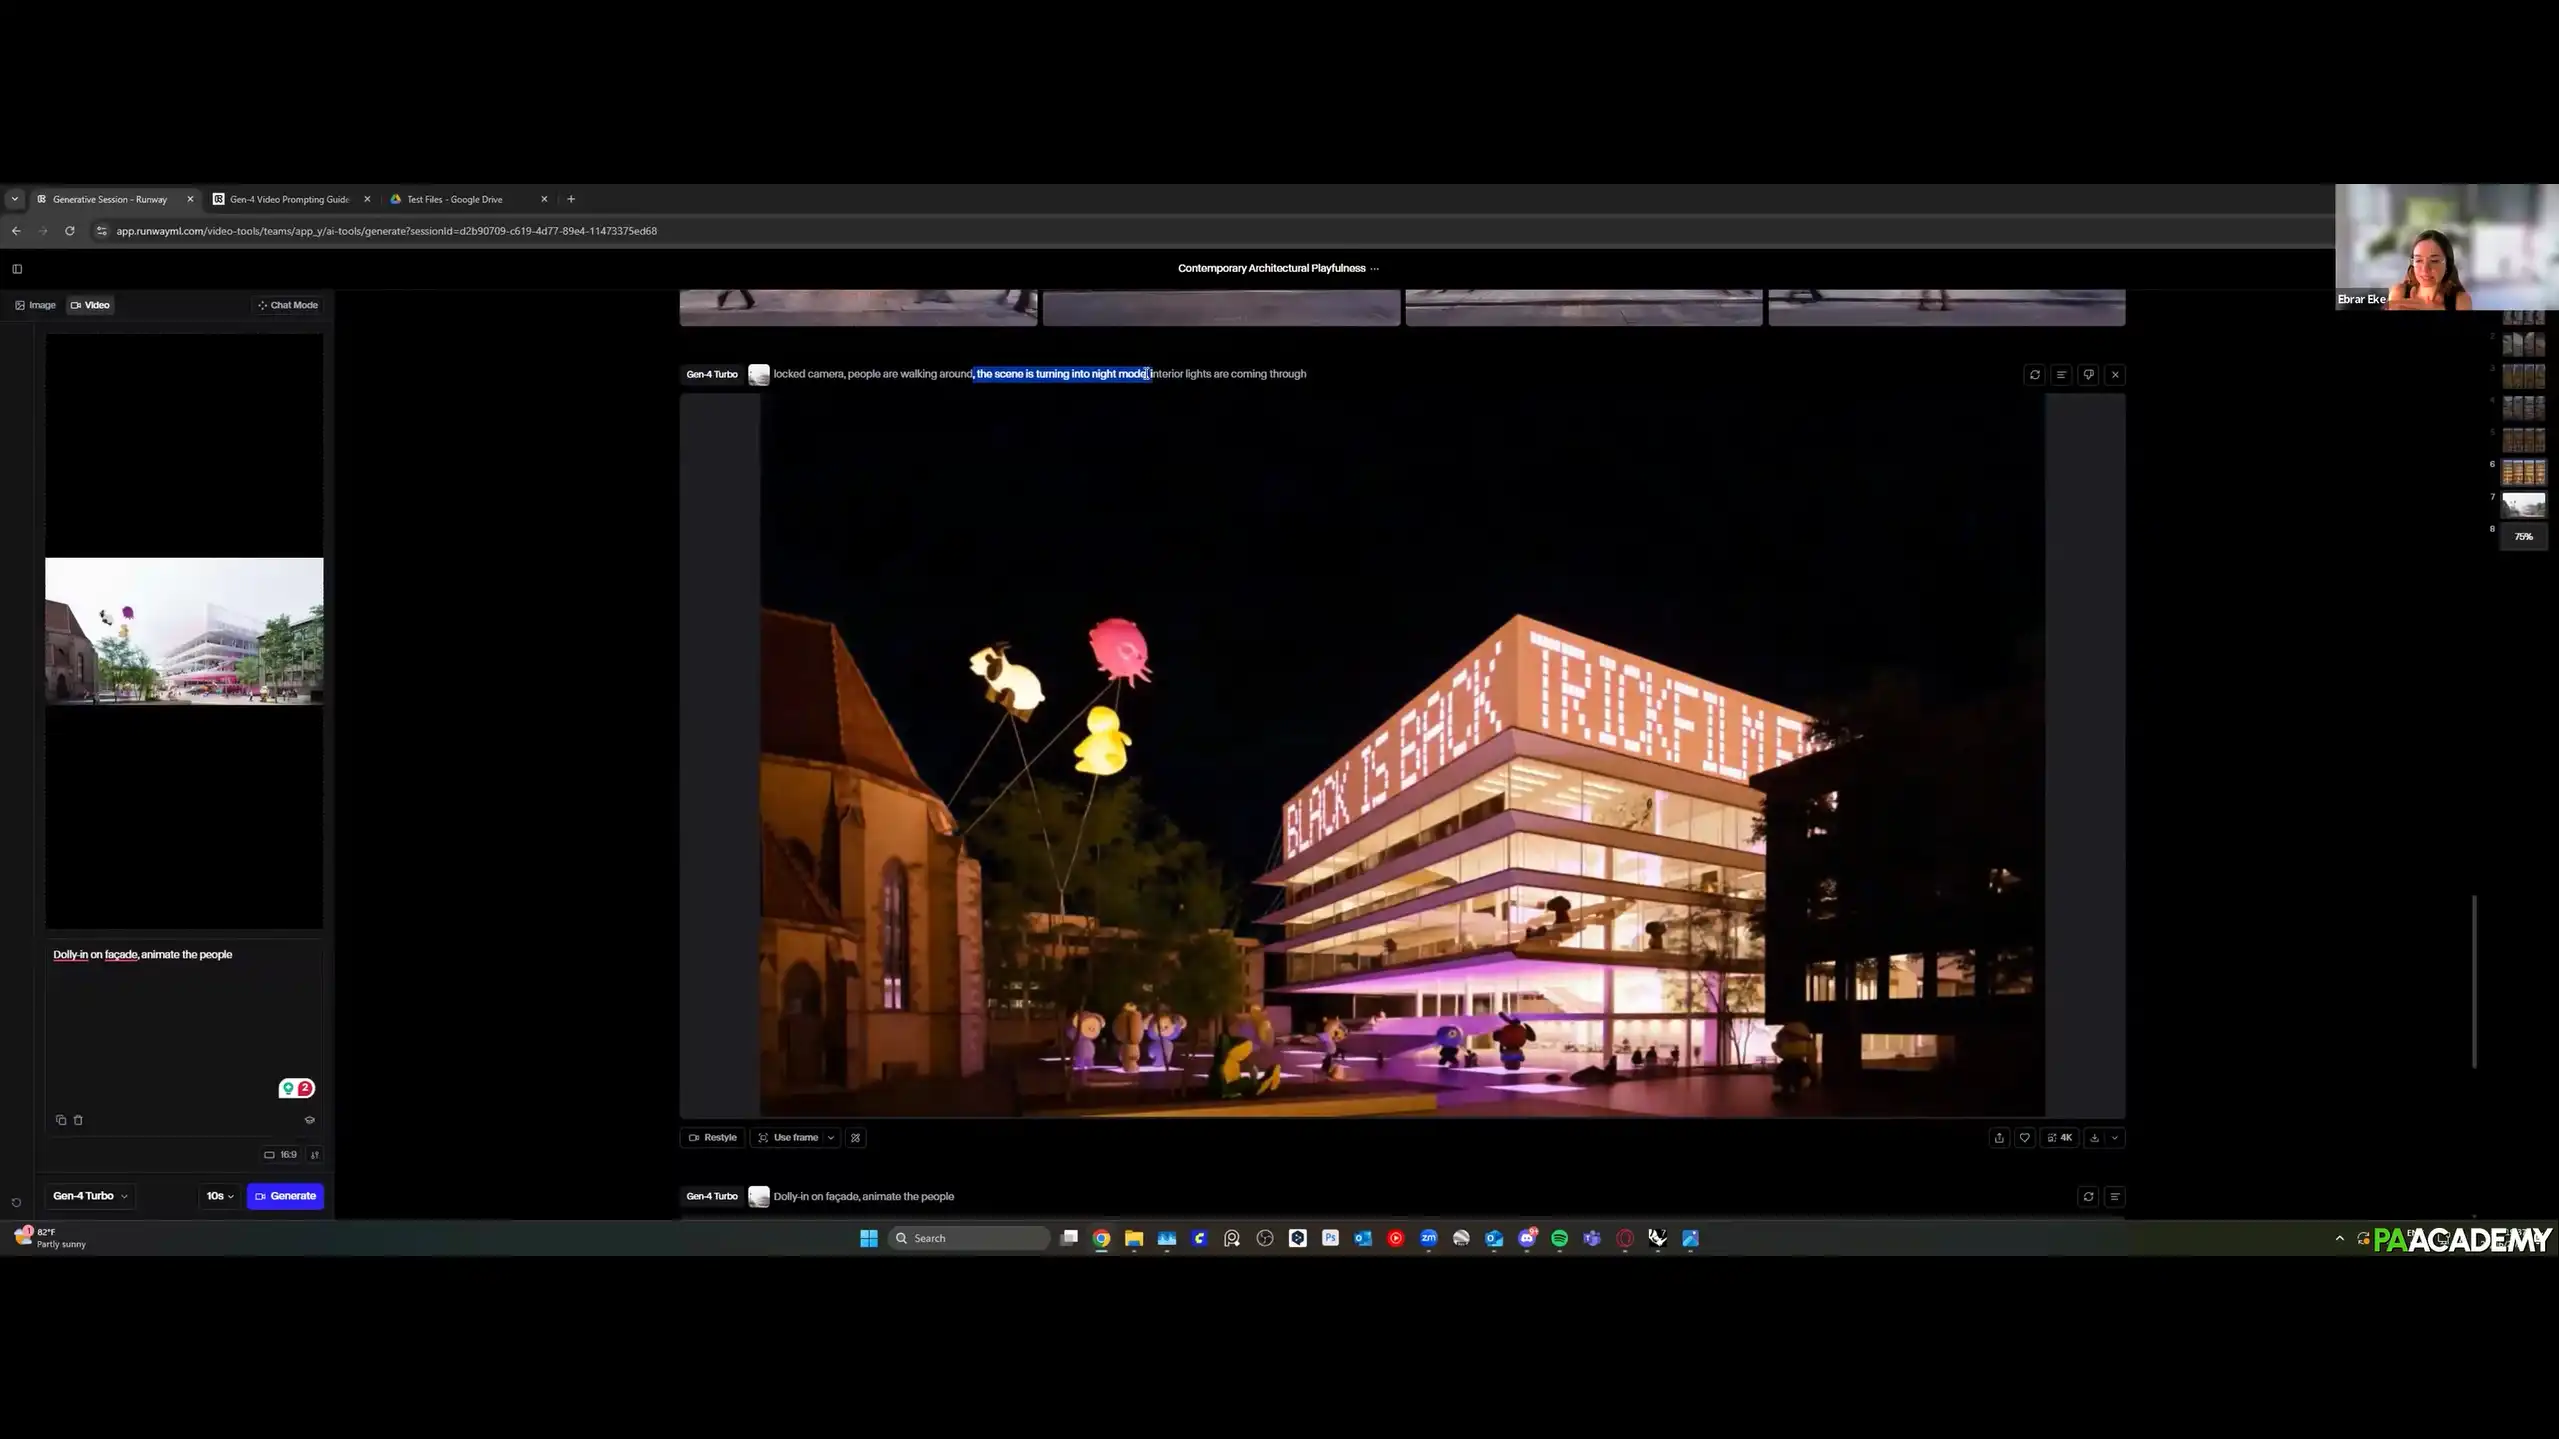Screen dimensions: 2559x1439
Task: Show hidden system tray icons
Action: coord(2339,1238)
